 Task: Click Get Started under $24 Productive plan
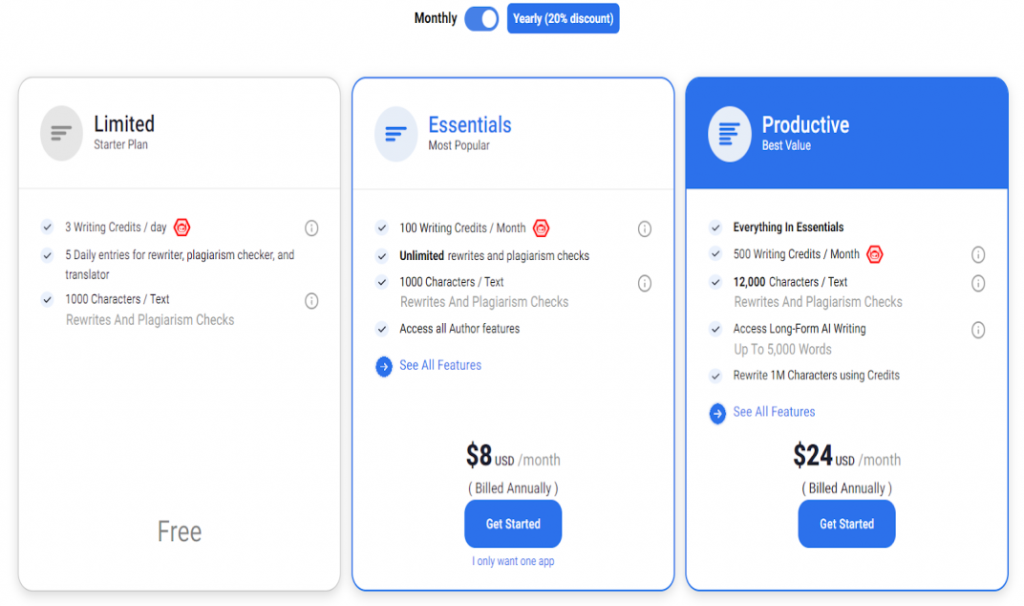847,524
